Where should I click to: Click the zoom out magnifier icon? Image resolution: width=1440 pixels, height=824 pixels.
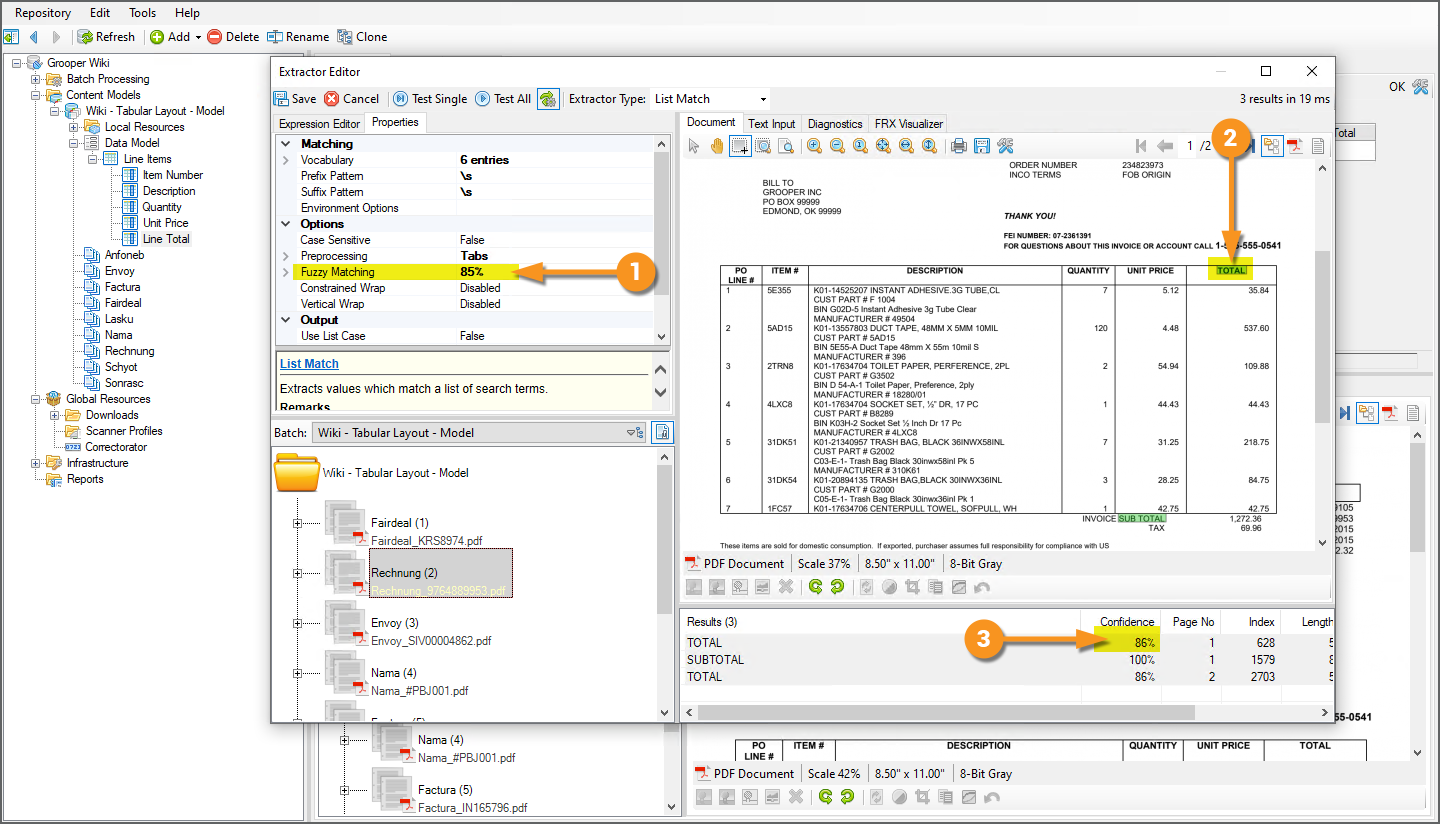837,147
